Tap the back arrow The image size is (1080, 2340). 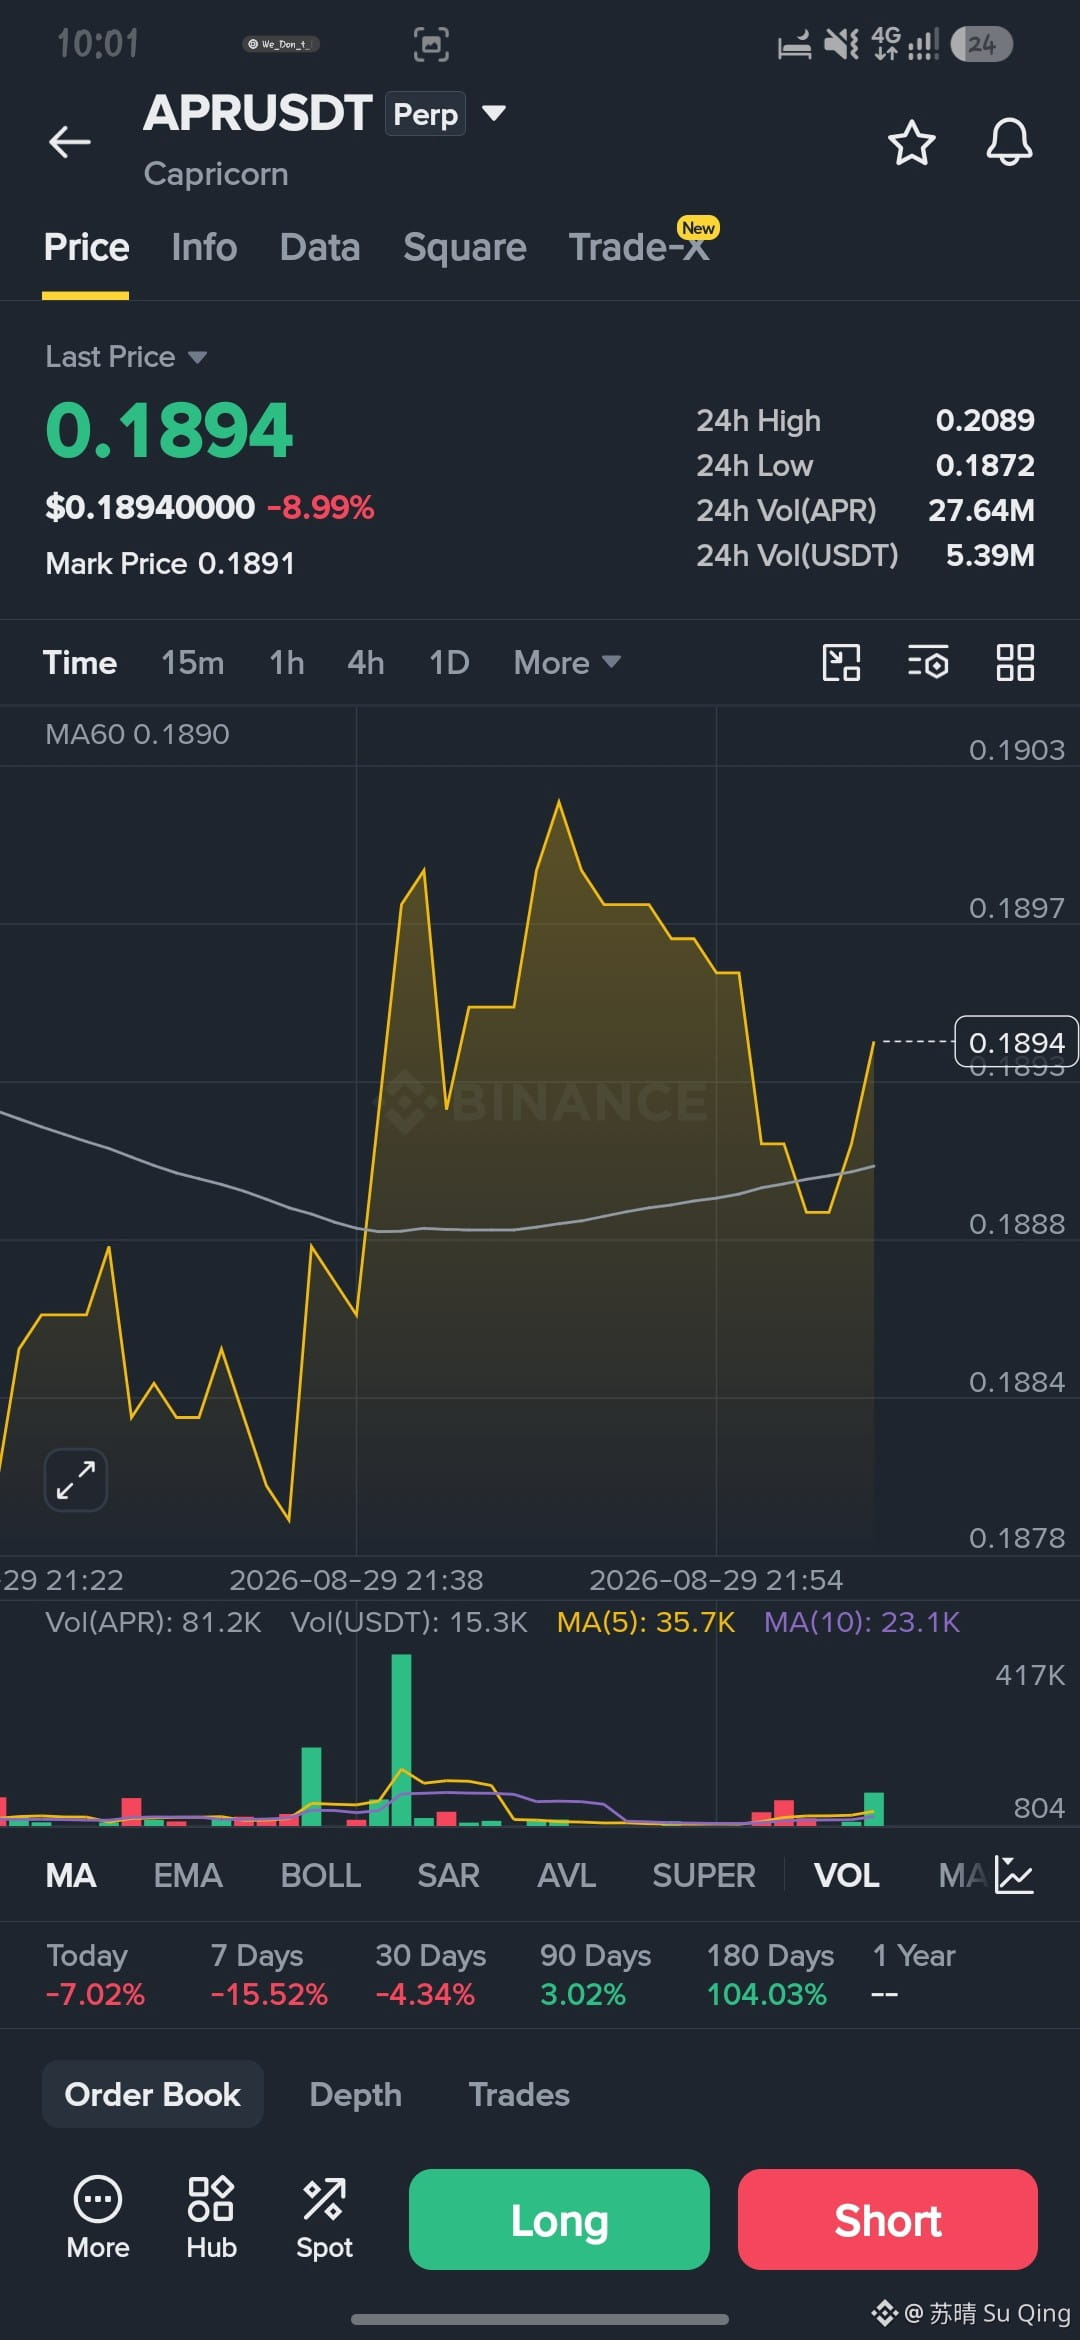[x=70, y=142]
